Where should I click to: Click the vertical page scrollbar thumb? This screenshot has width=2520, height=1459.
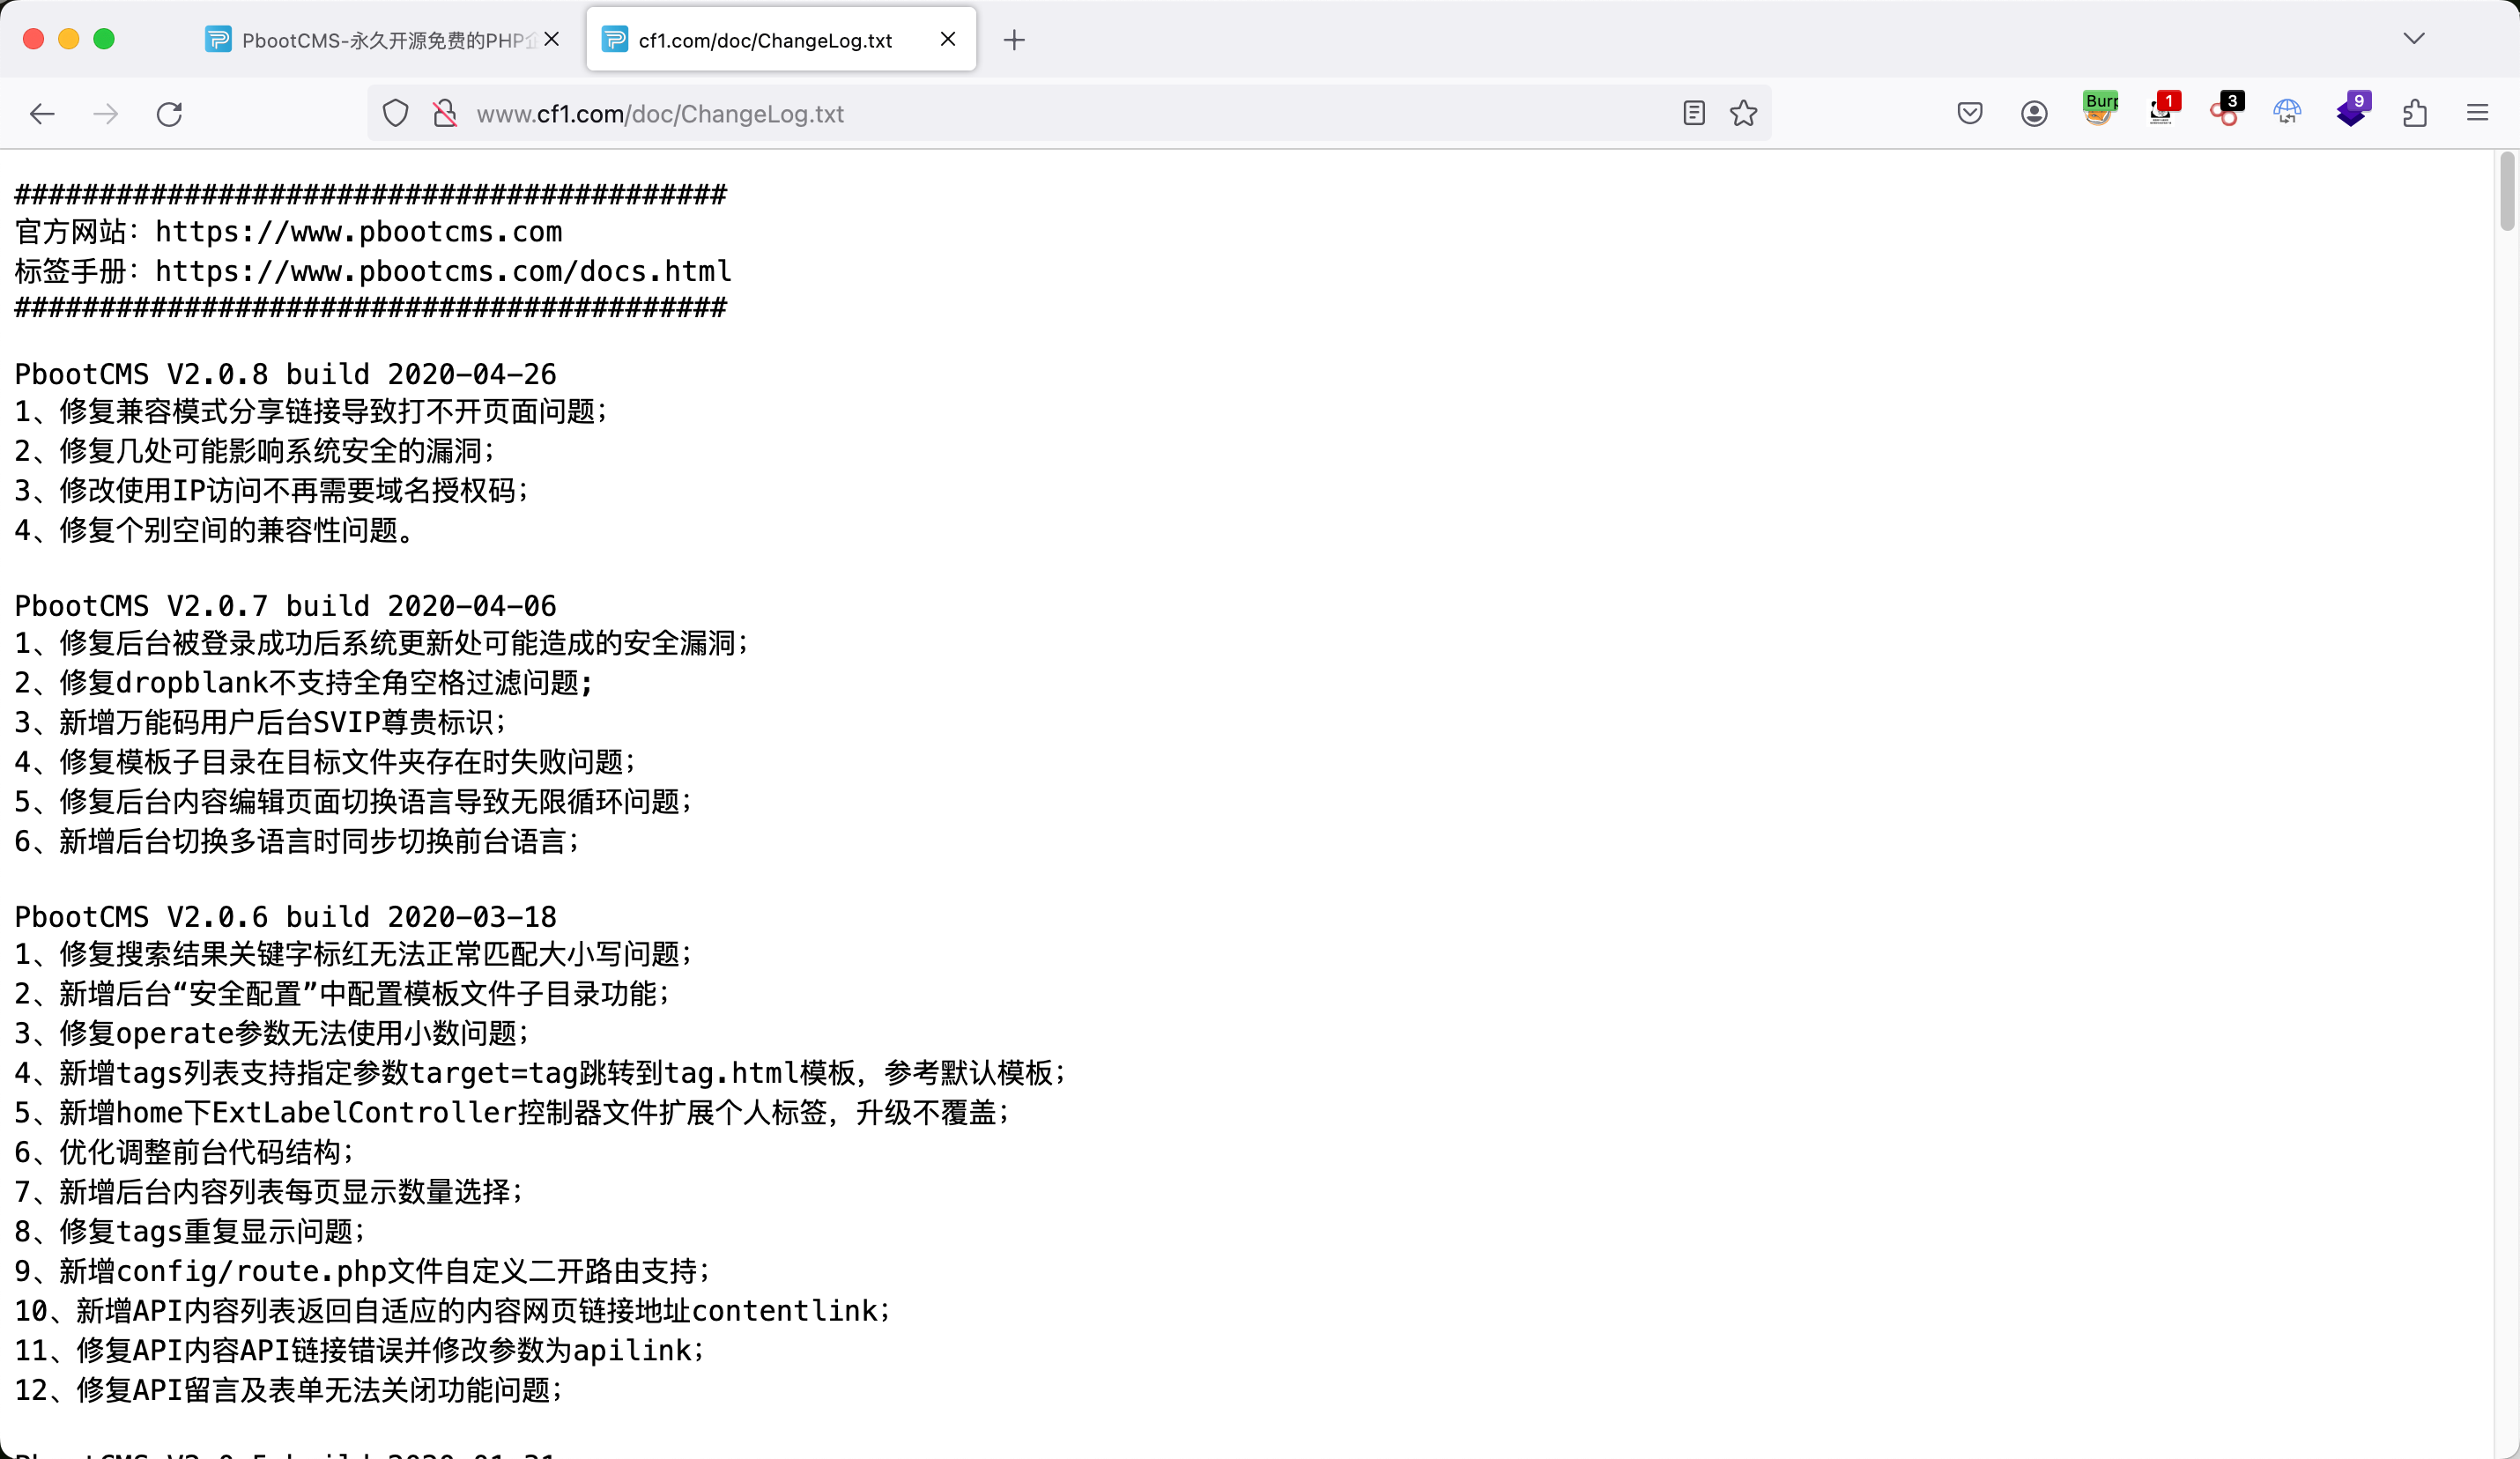tap(2506, 192)
